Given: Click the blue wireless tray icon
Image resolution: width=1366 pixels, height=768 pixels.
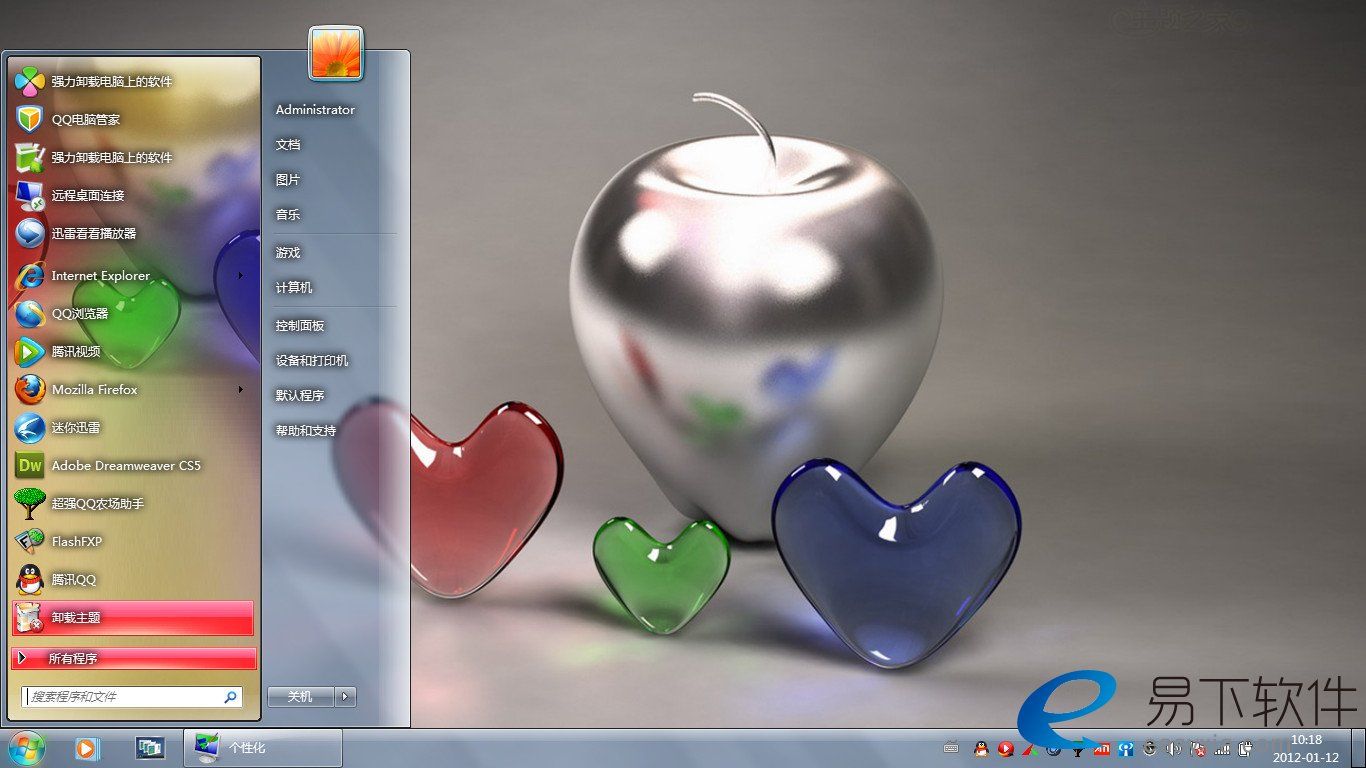Looking at the screenshot, I should 1126,748.
